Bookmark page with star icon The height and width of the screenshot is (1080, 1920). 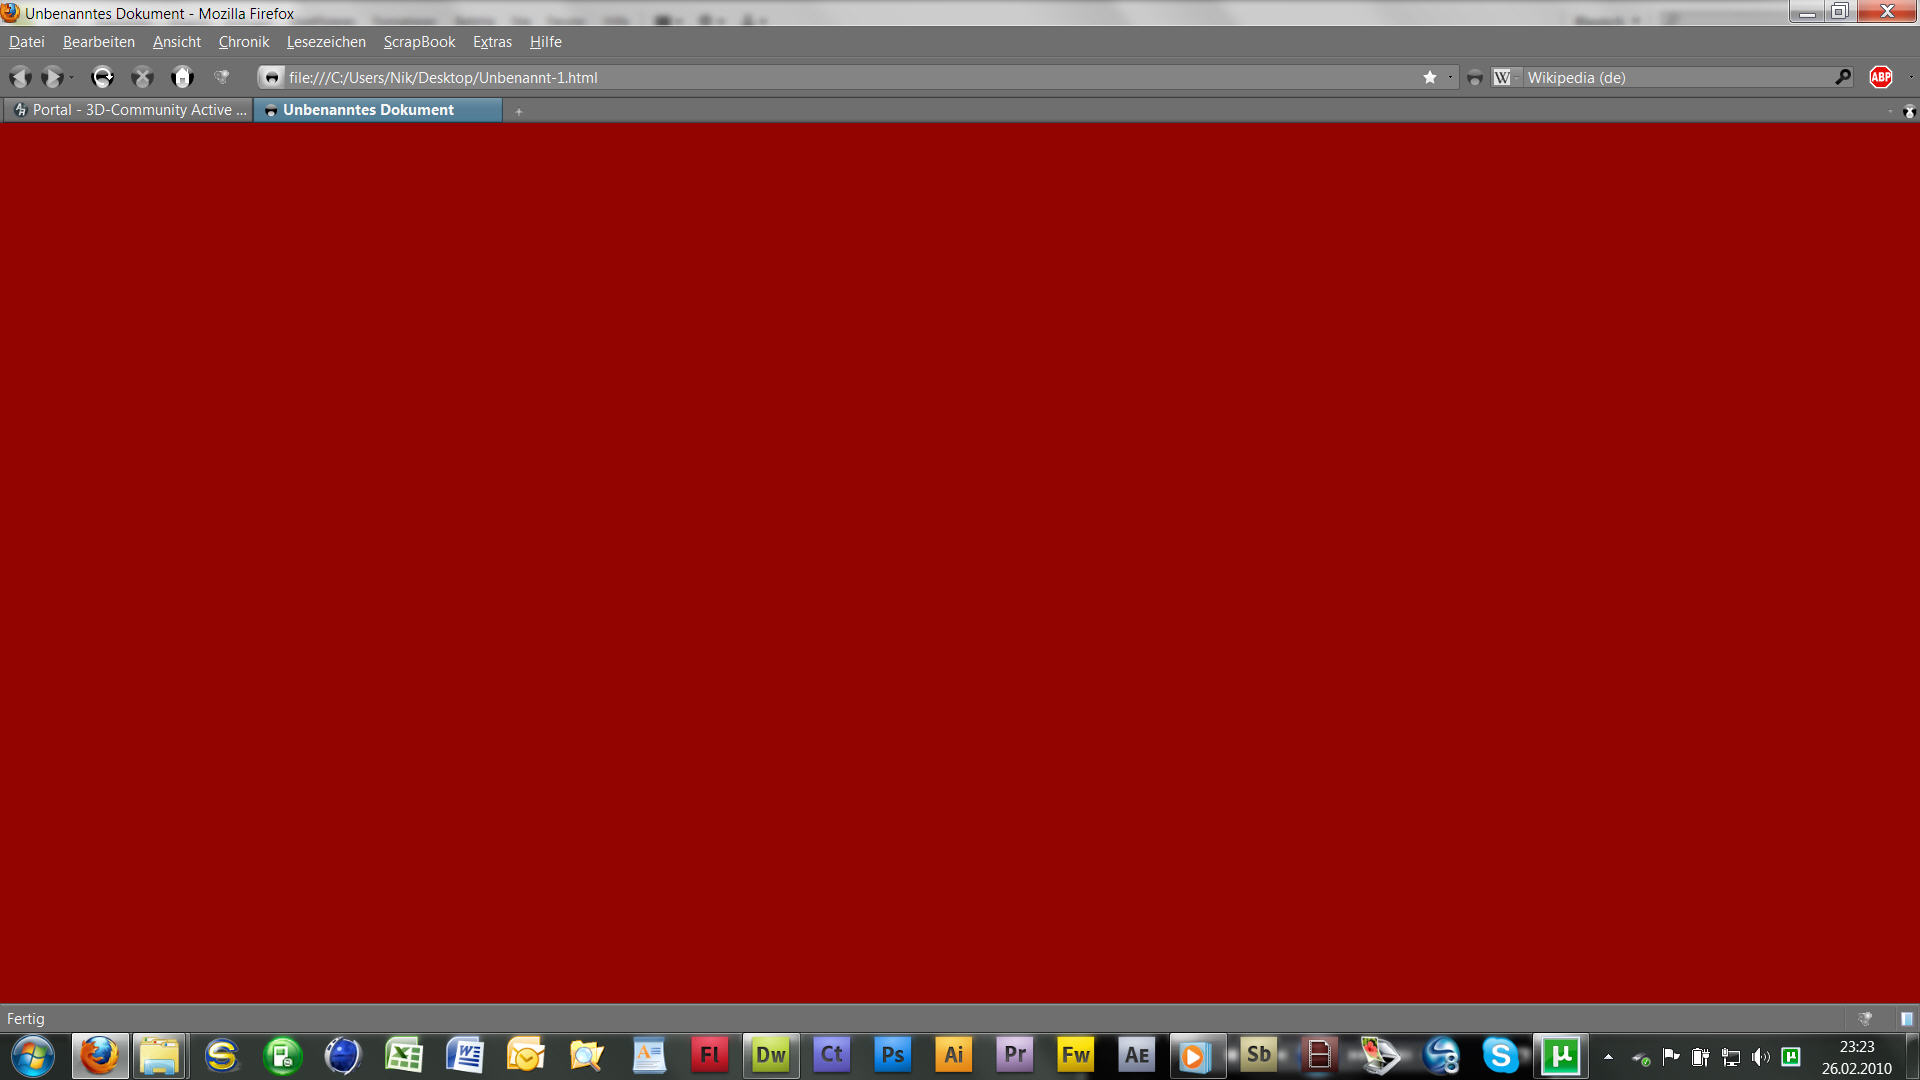pyautogui.click(x=1430, y=77)
